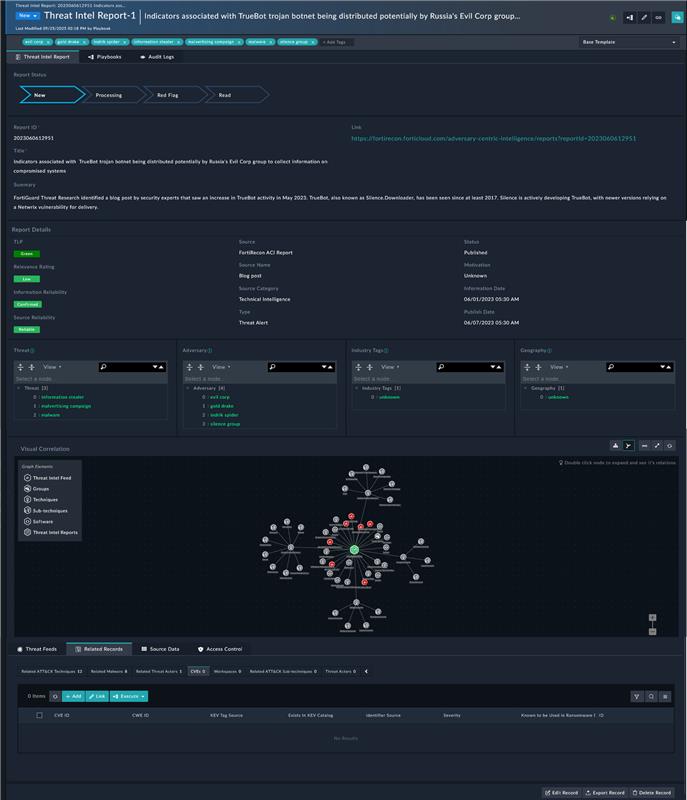Click the filter icon in CVEs table

point(637,696)
